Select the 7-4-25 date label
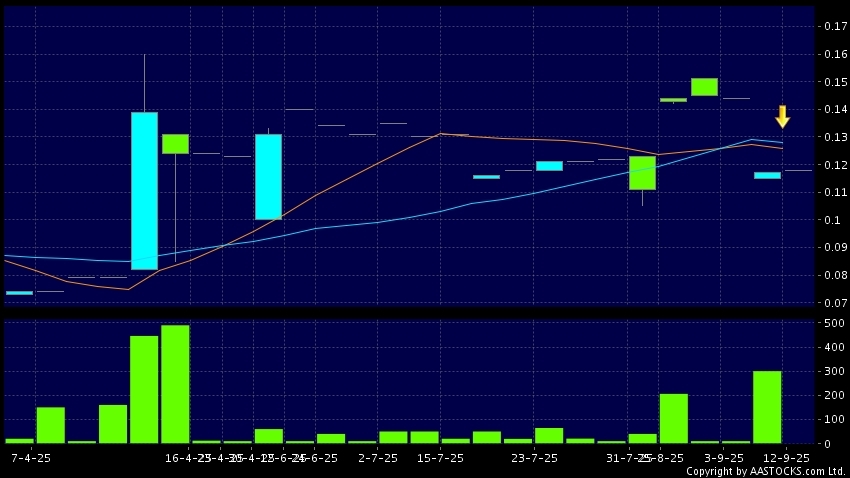850x478 pixels. click(x=30, y=457)
